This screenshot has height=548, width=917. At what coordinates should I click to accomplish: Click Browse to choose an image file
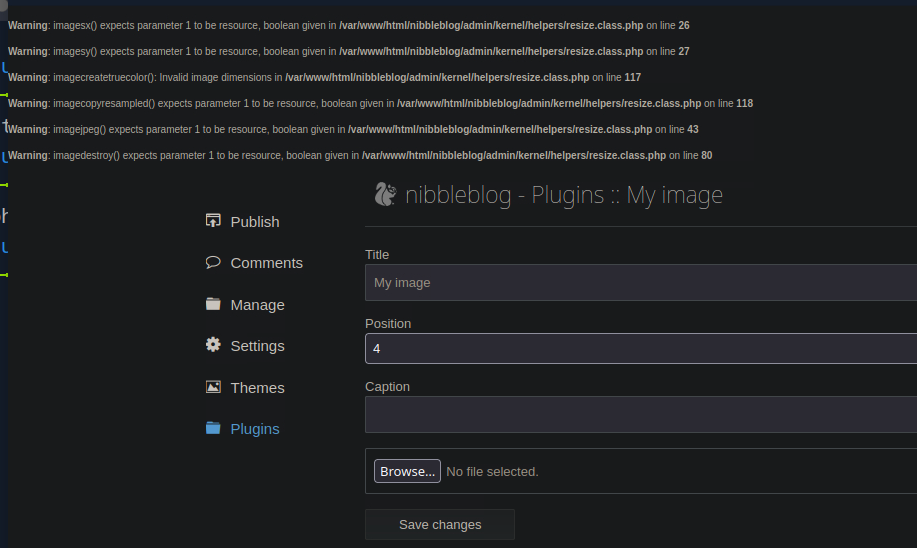[407, 471]
